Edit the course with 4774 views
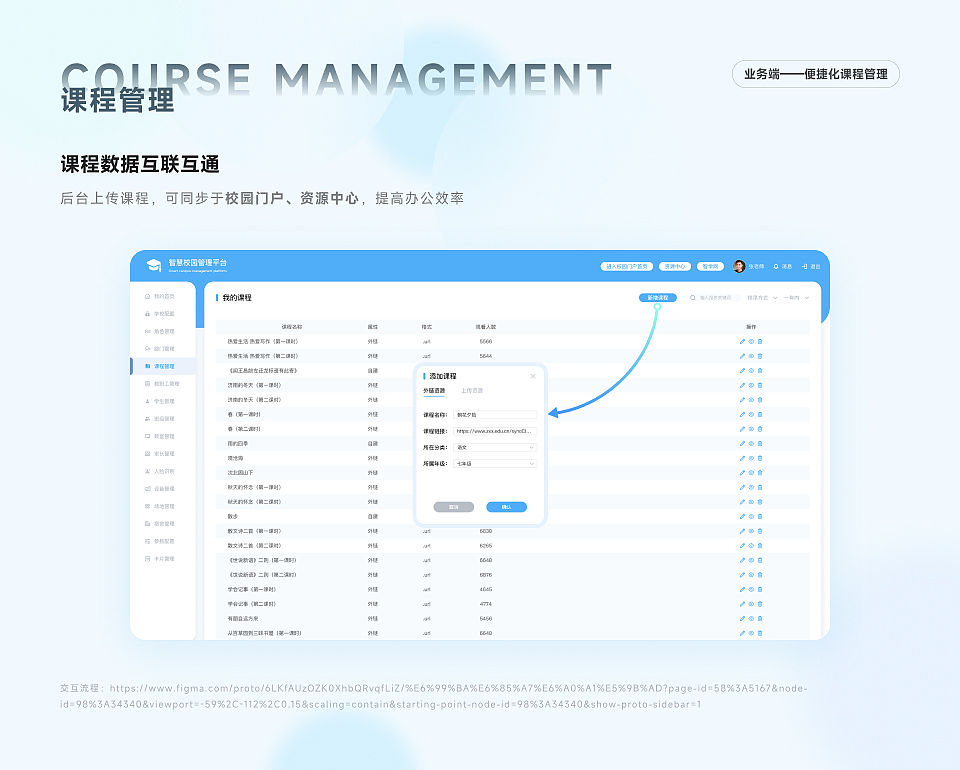This screenshot has height=770, width=960. tap(742, 604)
